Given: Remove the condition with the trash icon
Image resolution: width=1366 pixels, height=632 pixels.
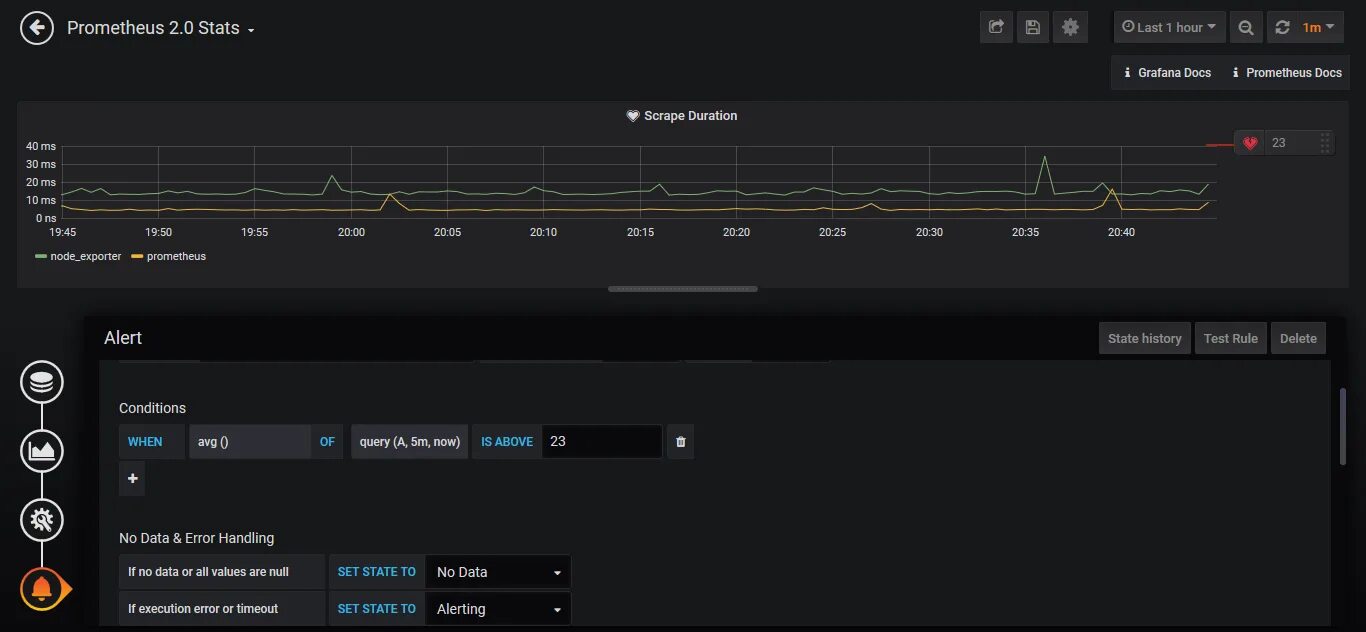Looking at the screenshot, I should 681,442.
